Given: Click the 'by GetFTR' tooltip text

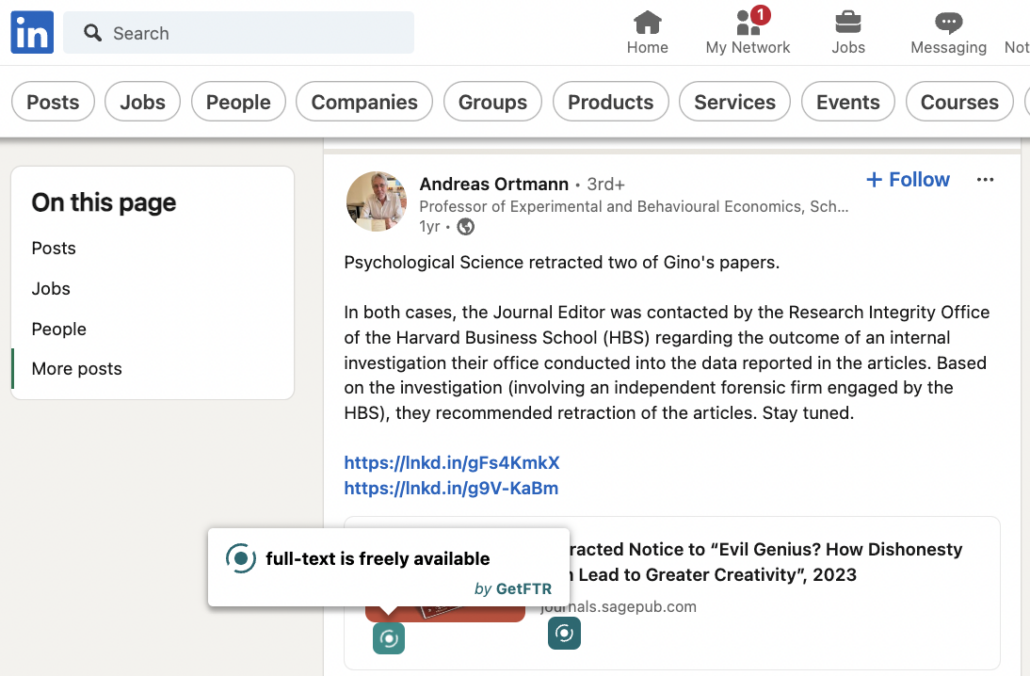Looking at the screenshot, I should 513,589.
